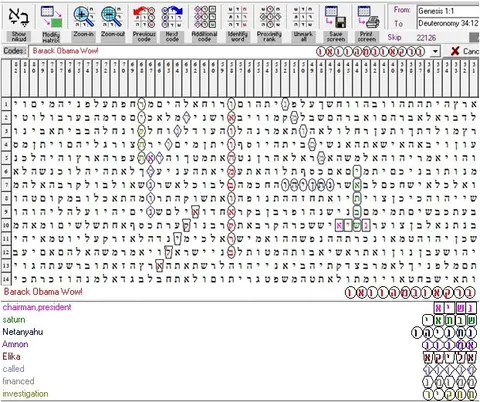Screen dimensions: 480x402
Task: Click the Zoom-out magnifier icon
Action: point(113,17)
